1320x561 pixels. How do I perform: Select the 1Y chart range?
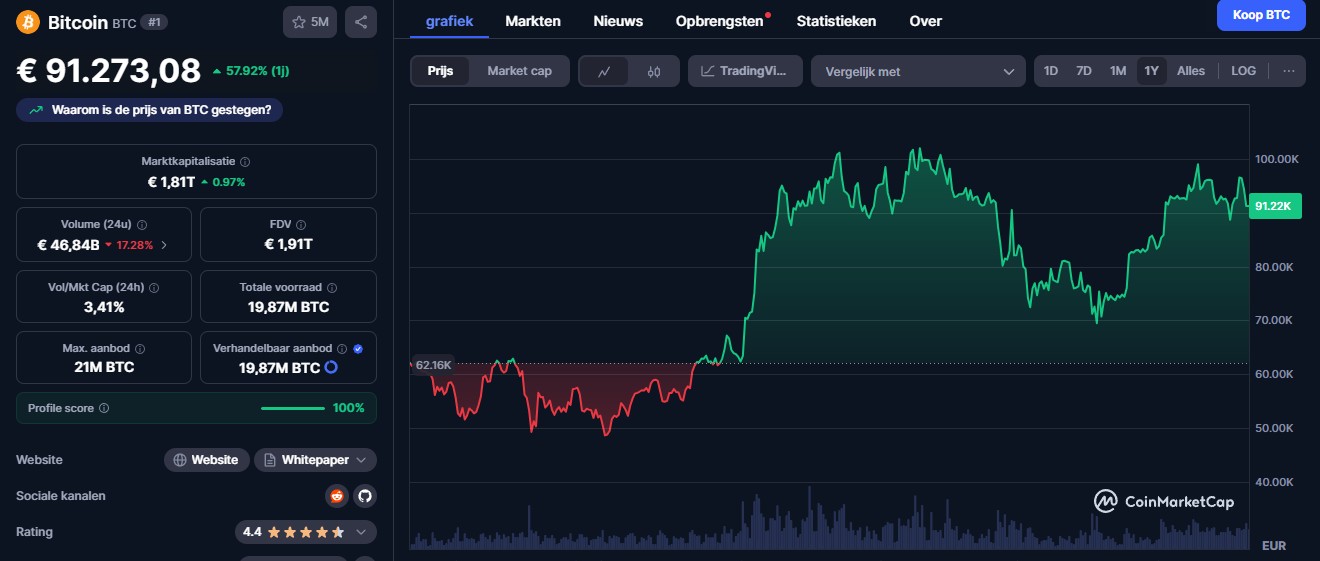tap(1152, 71)
